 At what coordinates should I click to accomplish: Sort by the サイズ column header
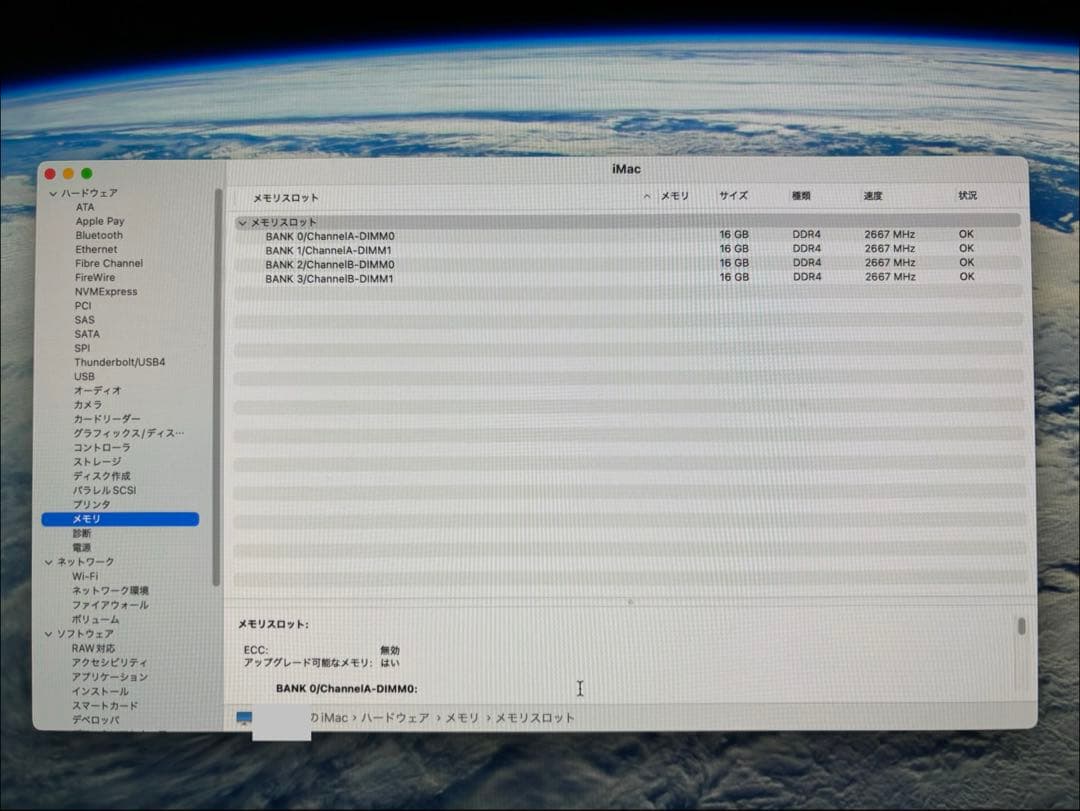pyautogui.click(x=735, y=196)
